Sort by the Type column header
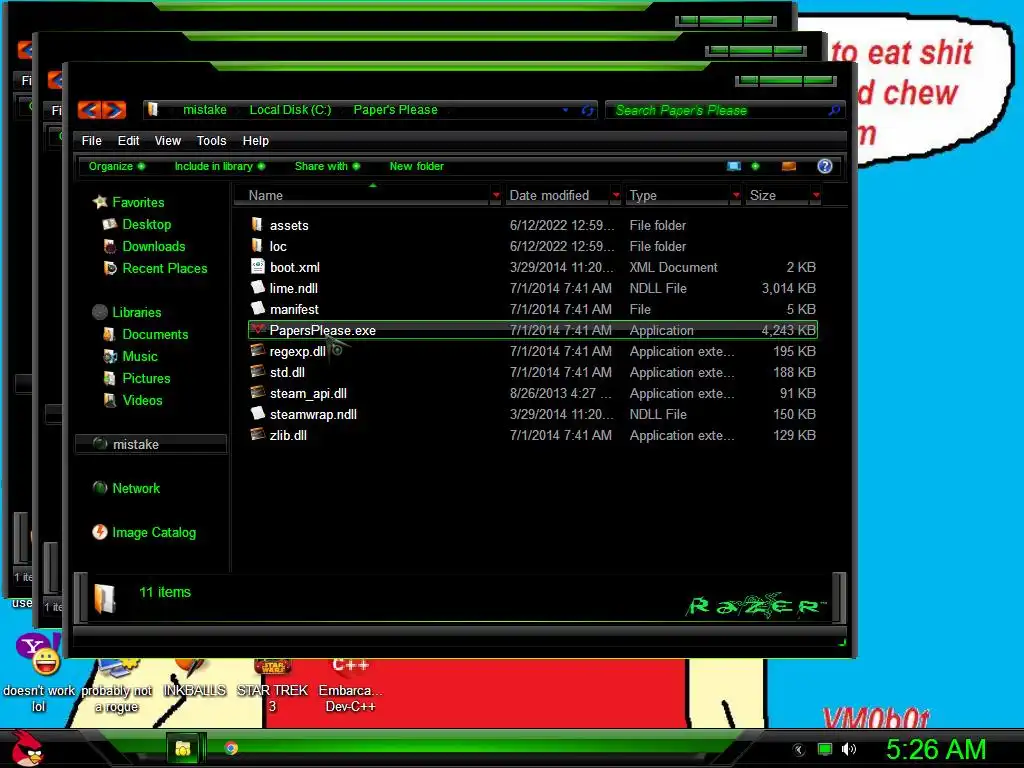1024x768 pixels. pos(678,195)
